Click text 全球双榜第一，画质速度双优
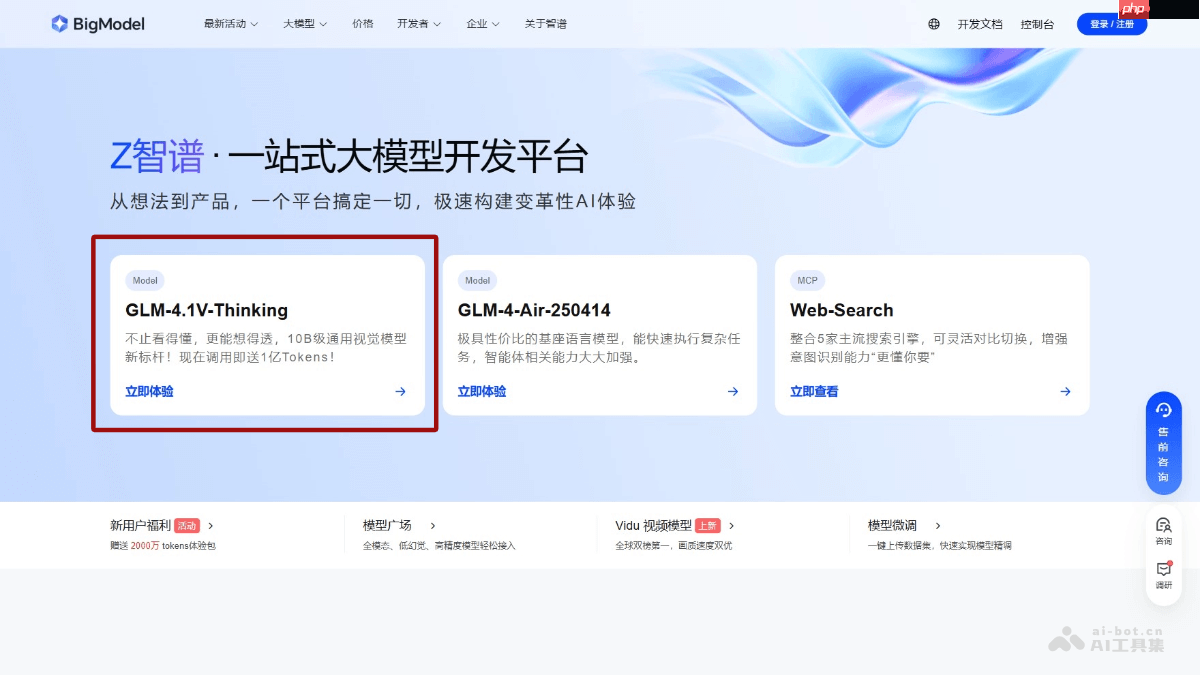Screen dimensions: 1200x675 pyautogui.click(x=674, y=546)
